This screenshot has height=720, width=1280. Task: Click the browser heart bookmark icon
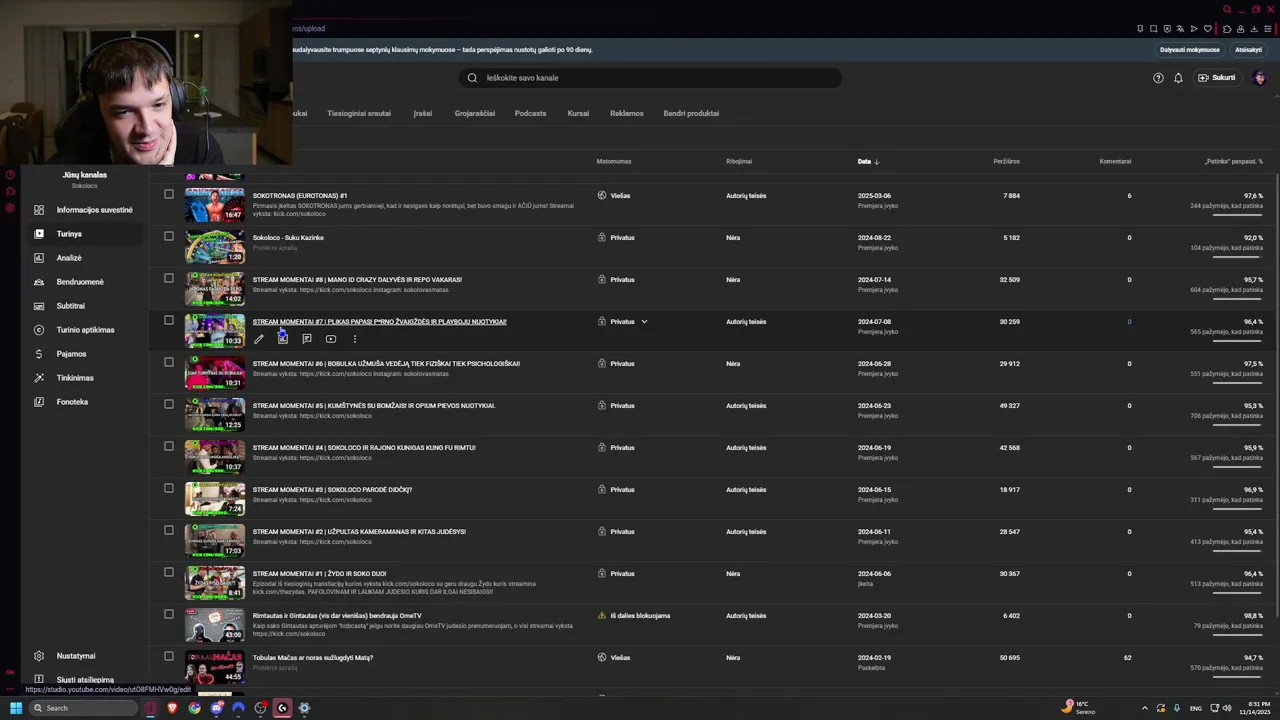click(x=1207, y=29)
